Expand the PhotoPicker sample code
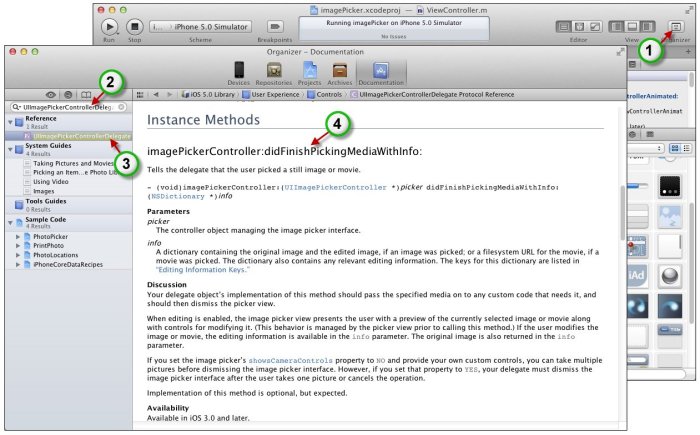Viewport: 700px width, 435px height. pos(18,237)
